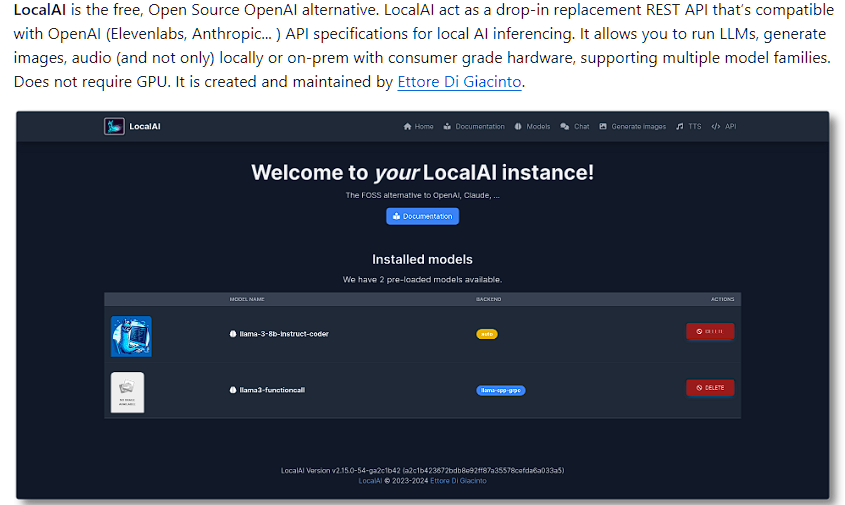Delete the llama3-functioncall model
The width and height of the screenshot is (845, 505).
pos(710,387)
